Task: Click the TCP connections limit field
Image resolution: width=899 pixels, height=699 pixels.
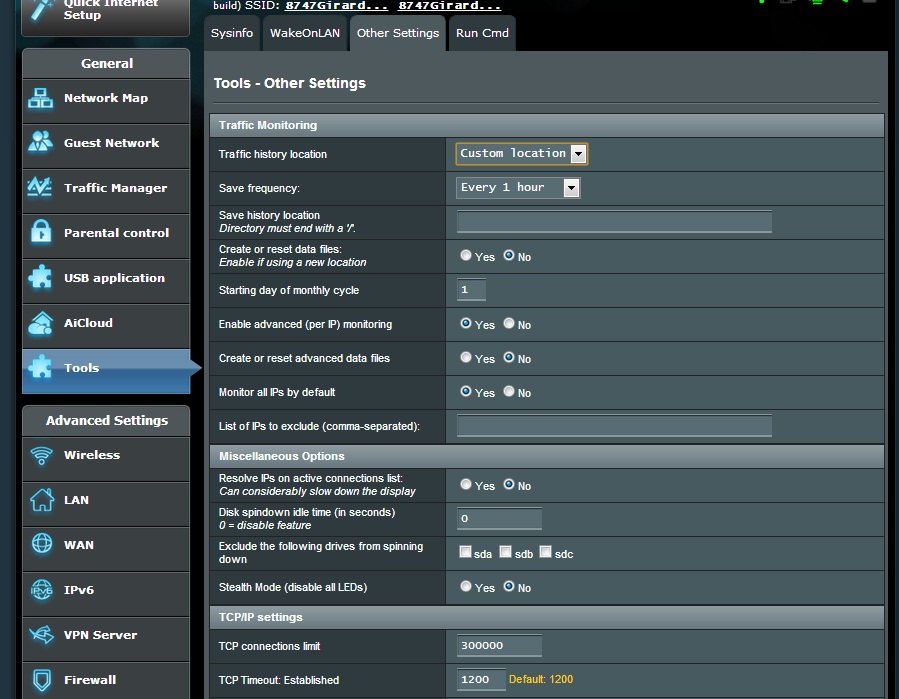Action: tap(499, 646)
